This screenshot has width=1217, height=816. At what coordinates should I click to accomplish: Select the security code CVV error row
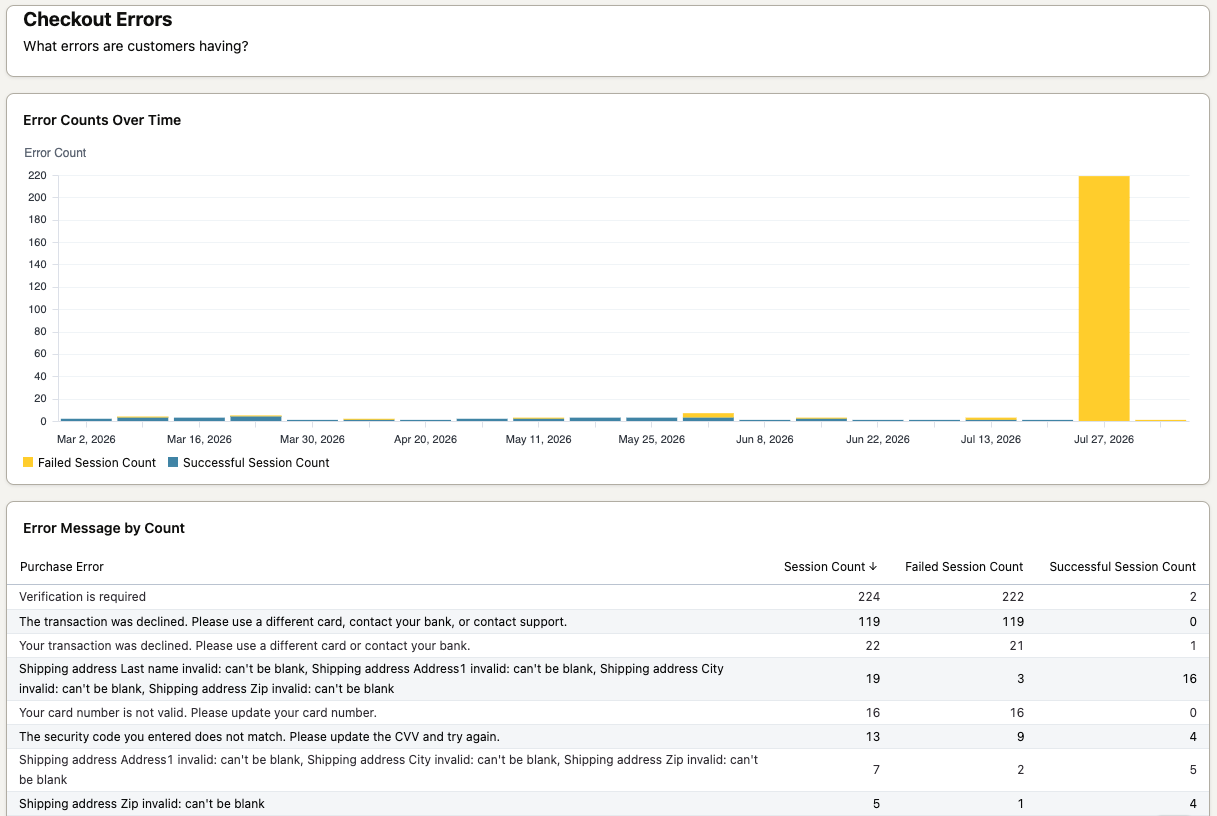pyautogui.click(x=608, y=737)
